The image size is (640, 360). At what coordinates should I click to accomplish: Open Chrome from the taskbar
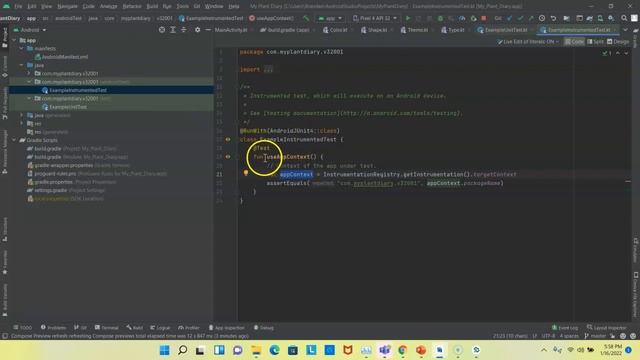pyautogui.click(x=403, y=350)
